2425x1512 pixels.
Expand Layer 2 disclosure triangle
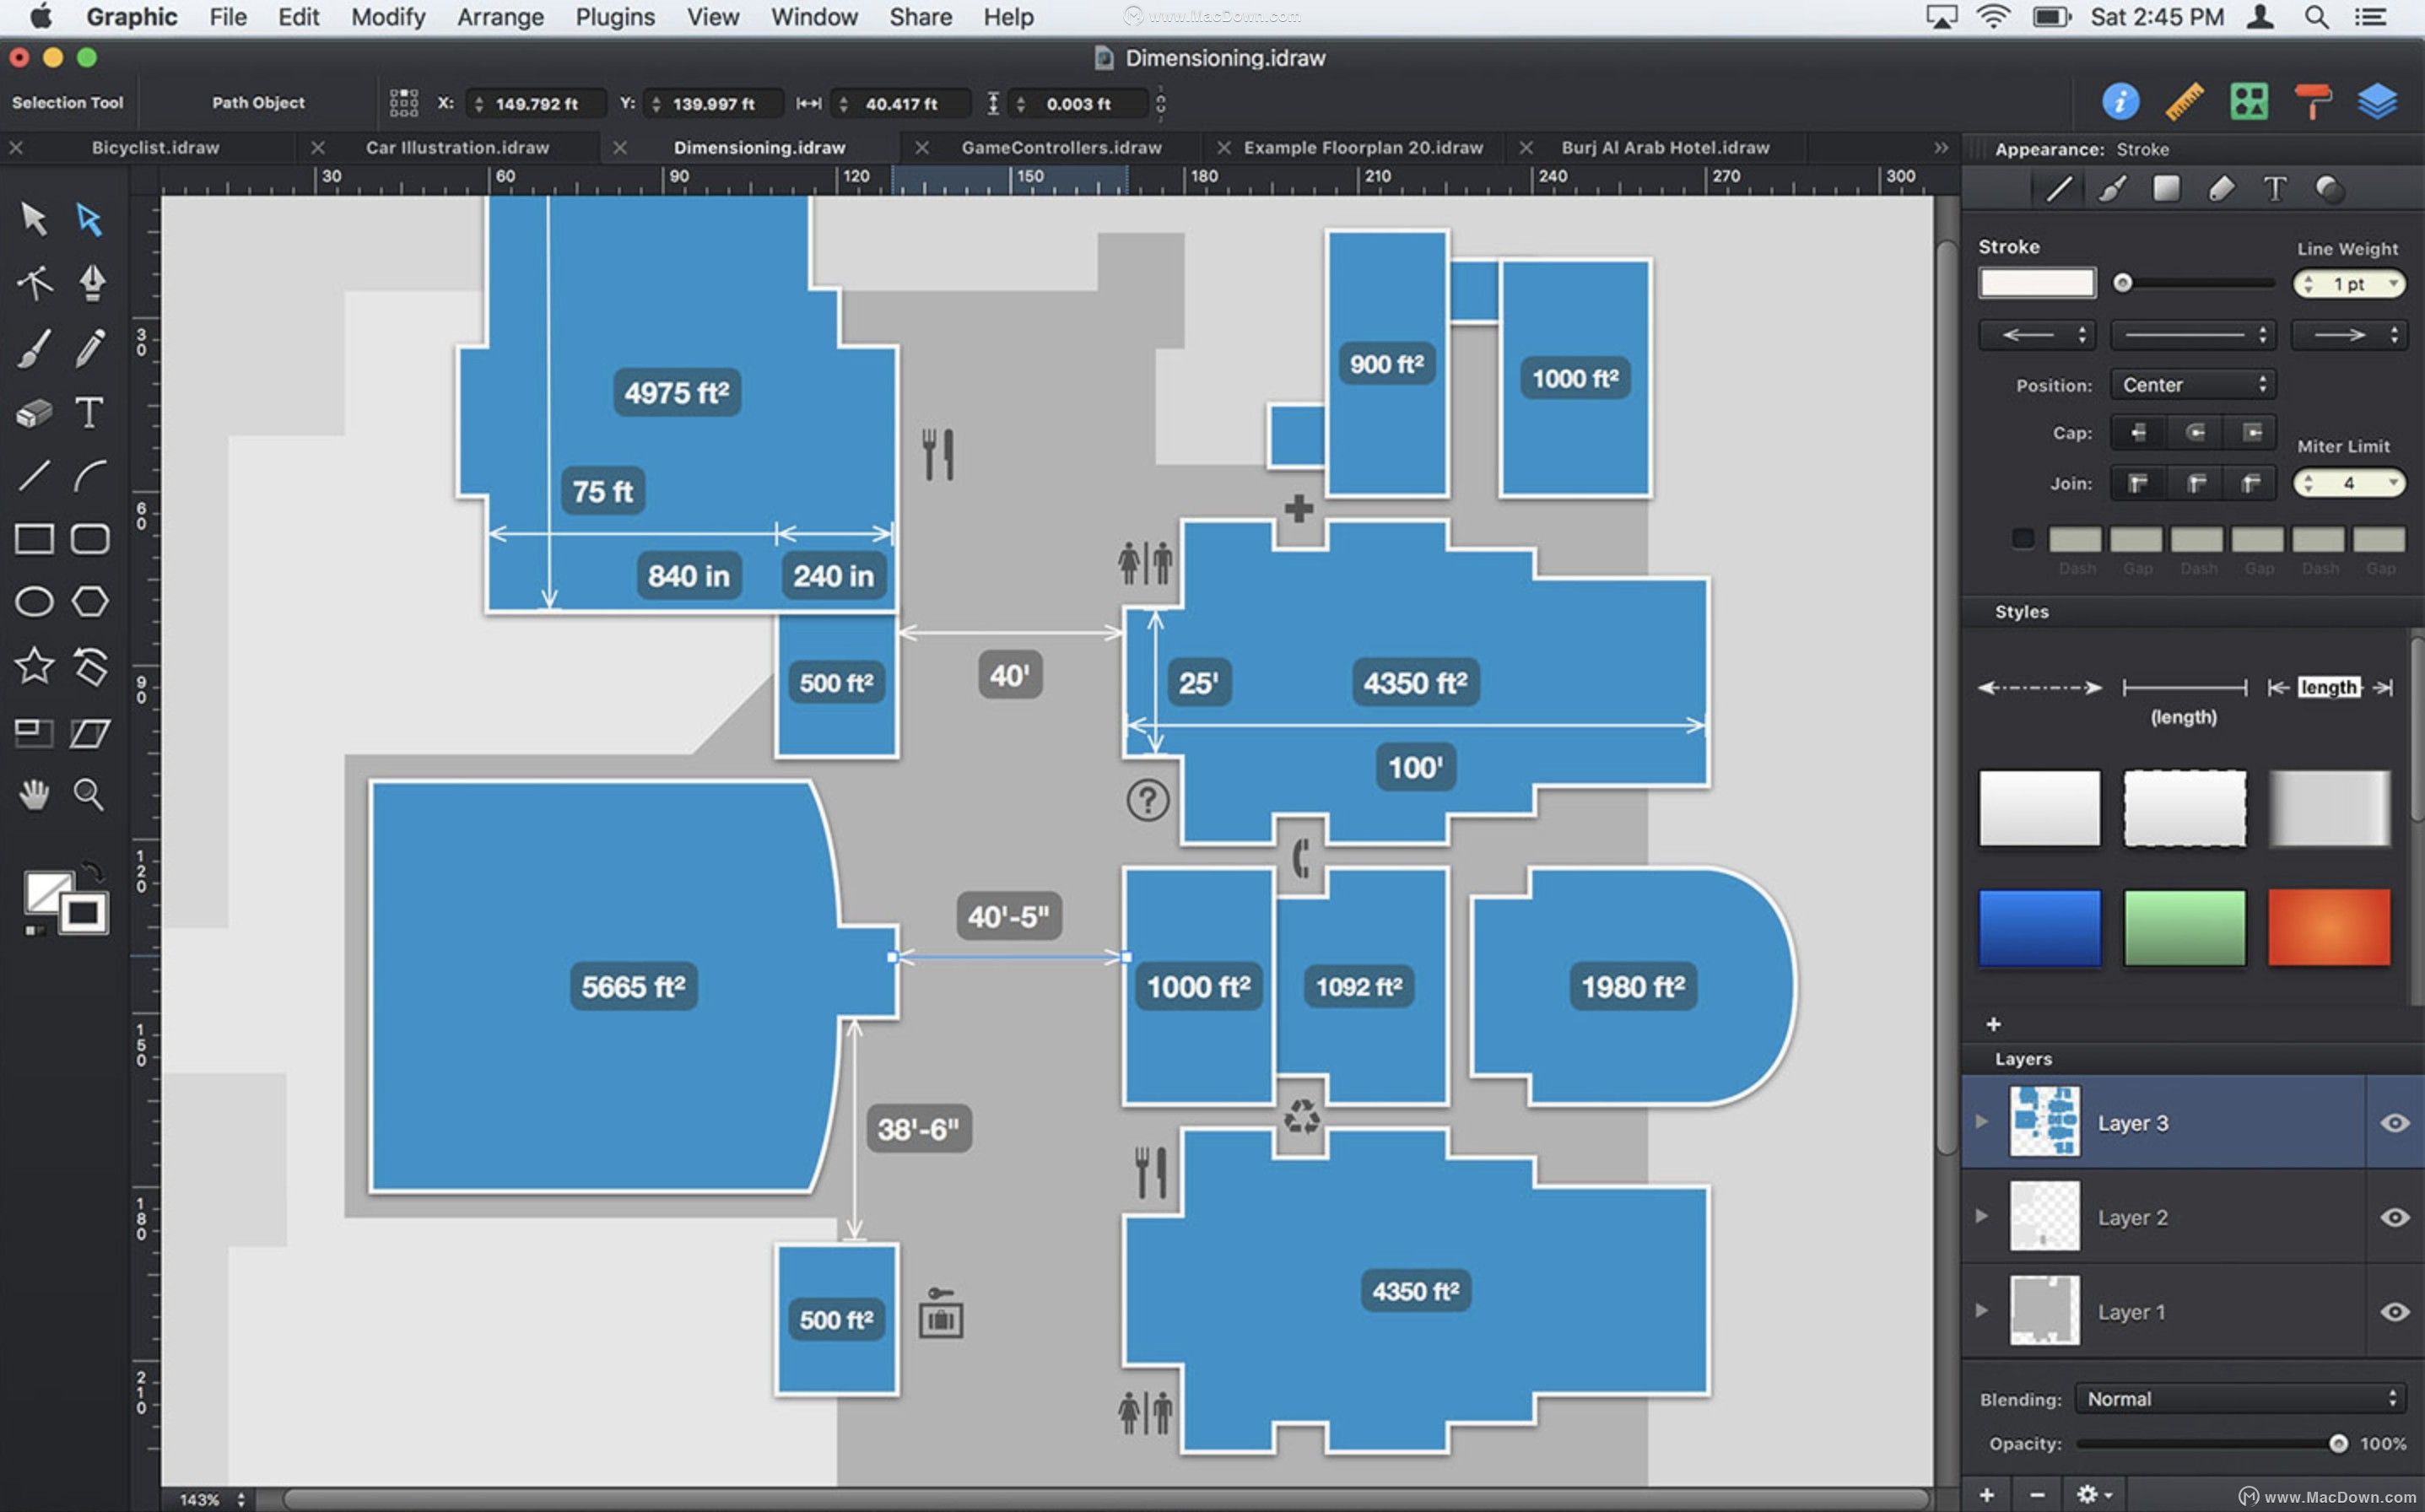[x=1981, y=1216]
